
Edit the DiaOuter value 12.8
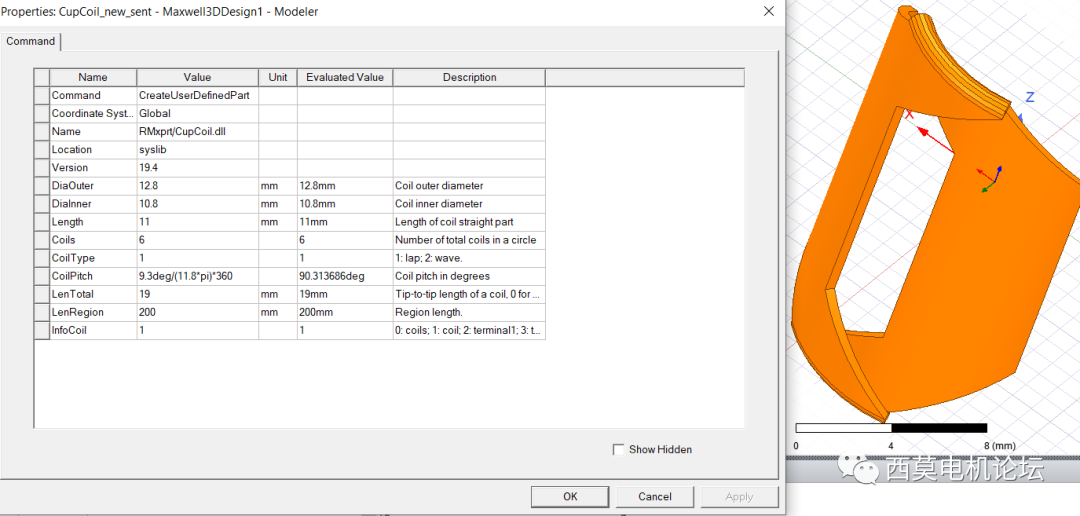(x=198, y=186)
